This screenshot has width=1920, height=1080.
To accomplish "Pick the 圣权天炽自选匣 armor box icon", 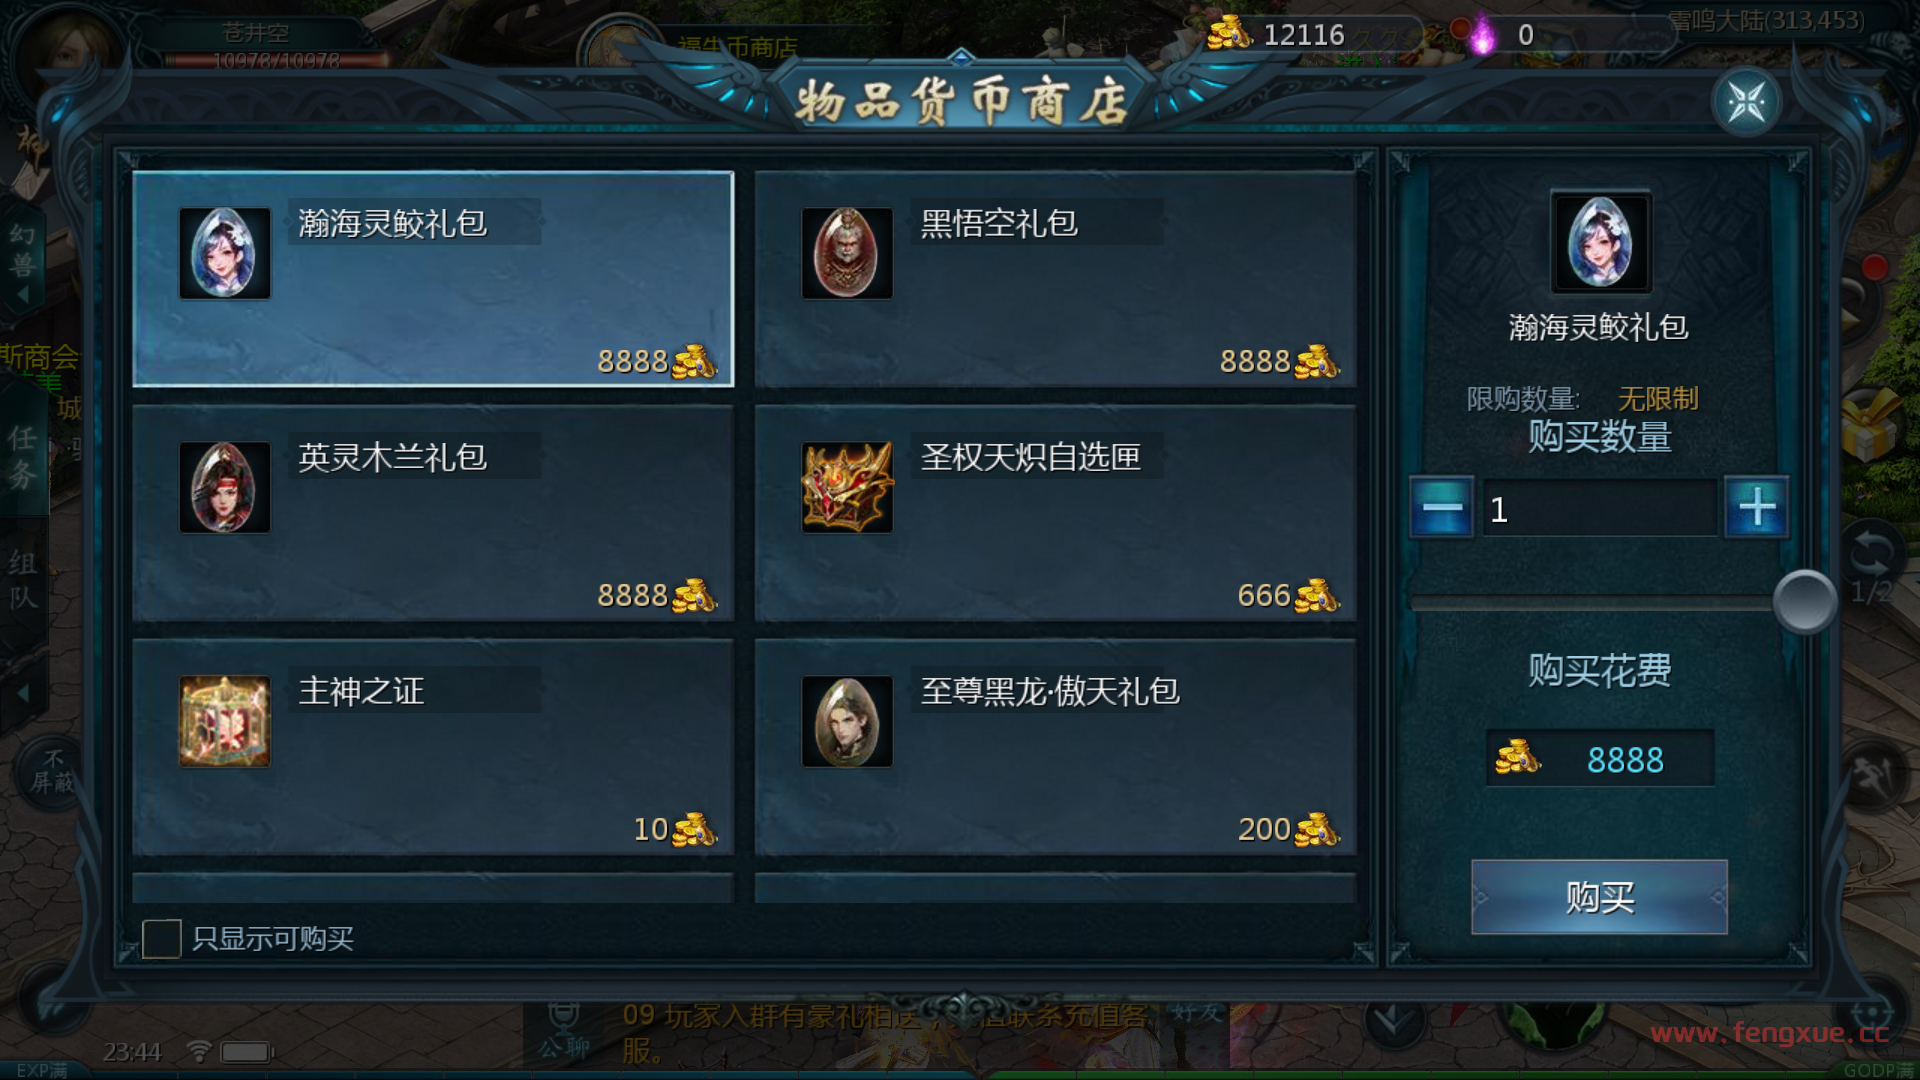I will coord(847,487).
